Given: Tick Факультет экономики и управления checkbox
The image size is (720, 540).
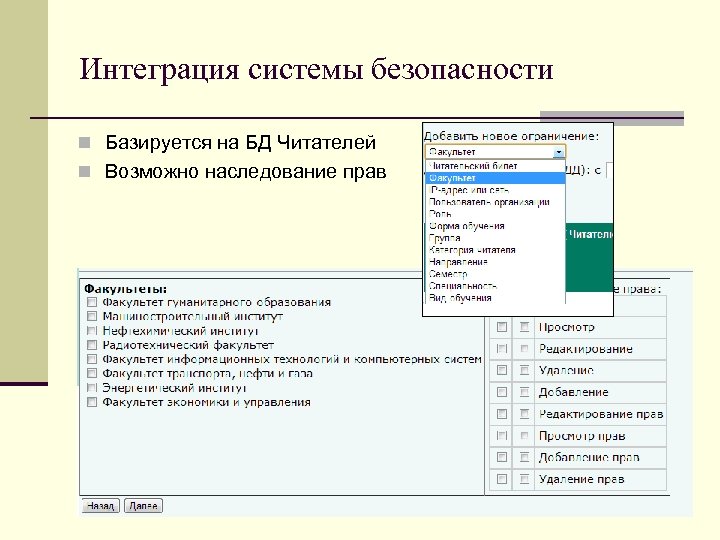Looking at the screenshot, I should (x=92, y=402).
